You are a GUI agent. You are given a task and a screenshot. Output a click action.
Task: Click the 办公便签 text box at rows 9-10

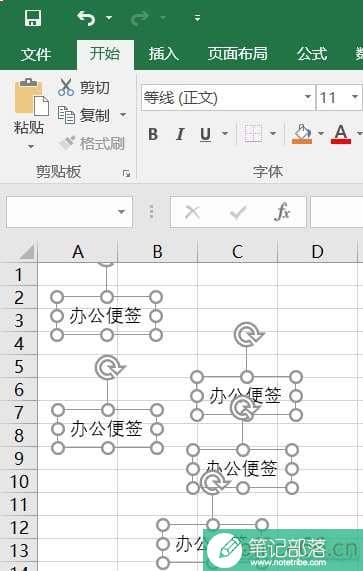[x=242, y=469]
